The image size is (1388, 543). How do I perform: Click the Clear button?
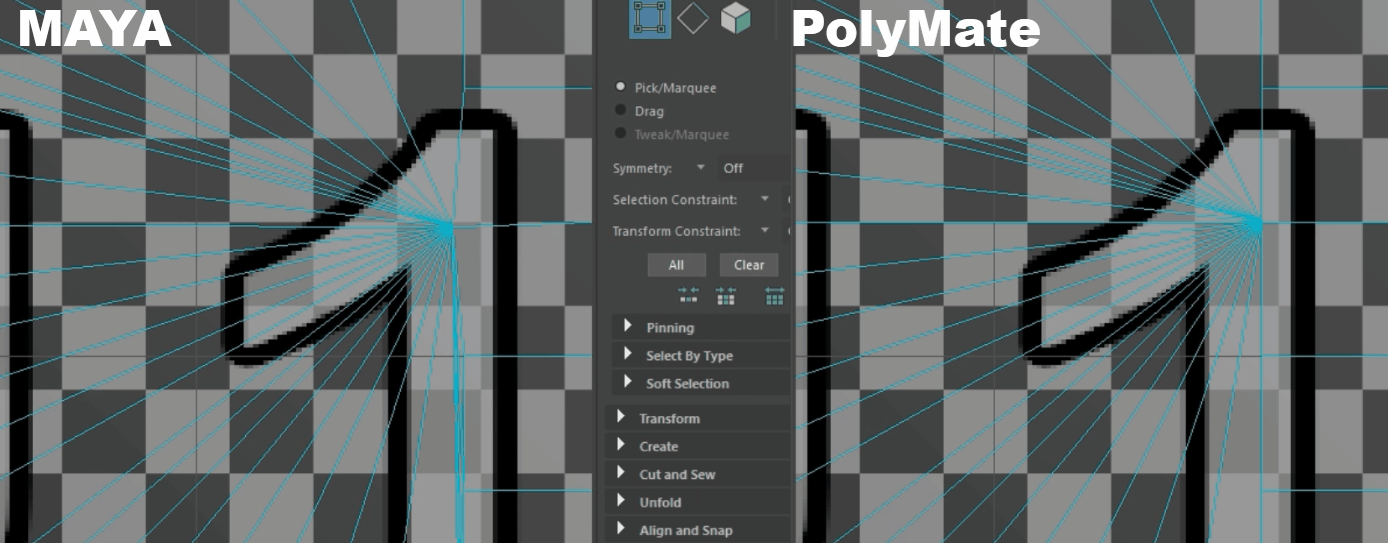click(x=749, y=265)
